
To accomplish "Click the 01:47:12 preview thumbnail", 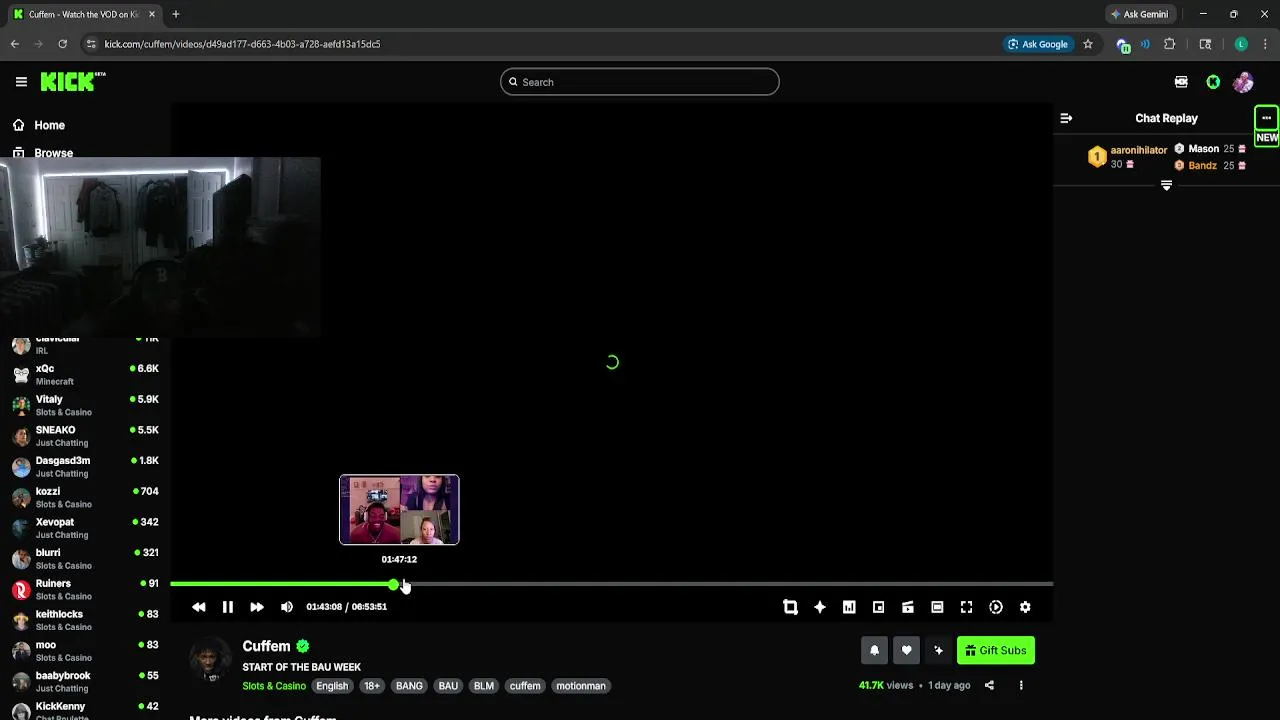I will [x=399, y=510].
